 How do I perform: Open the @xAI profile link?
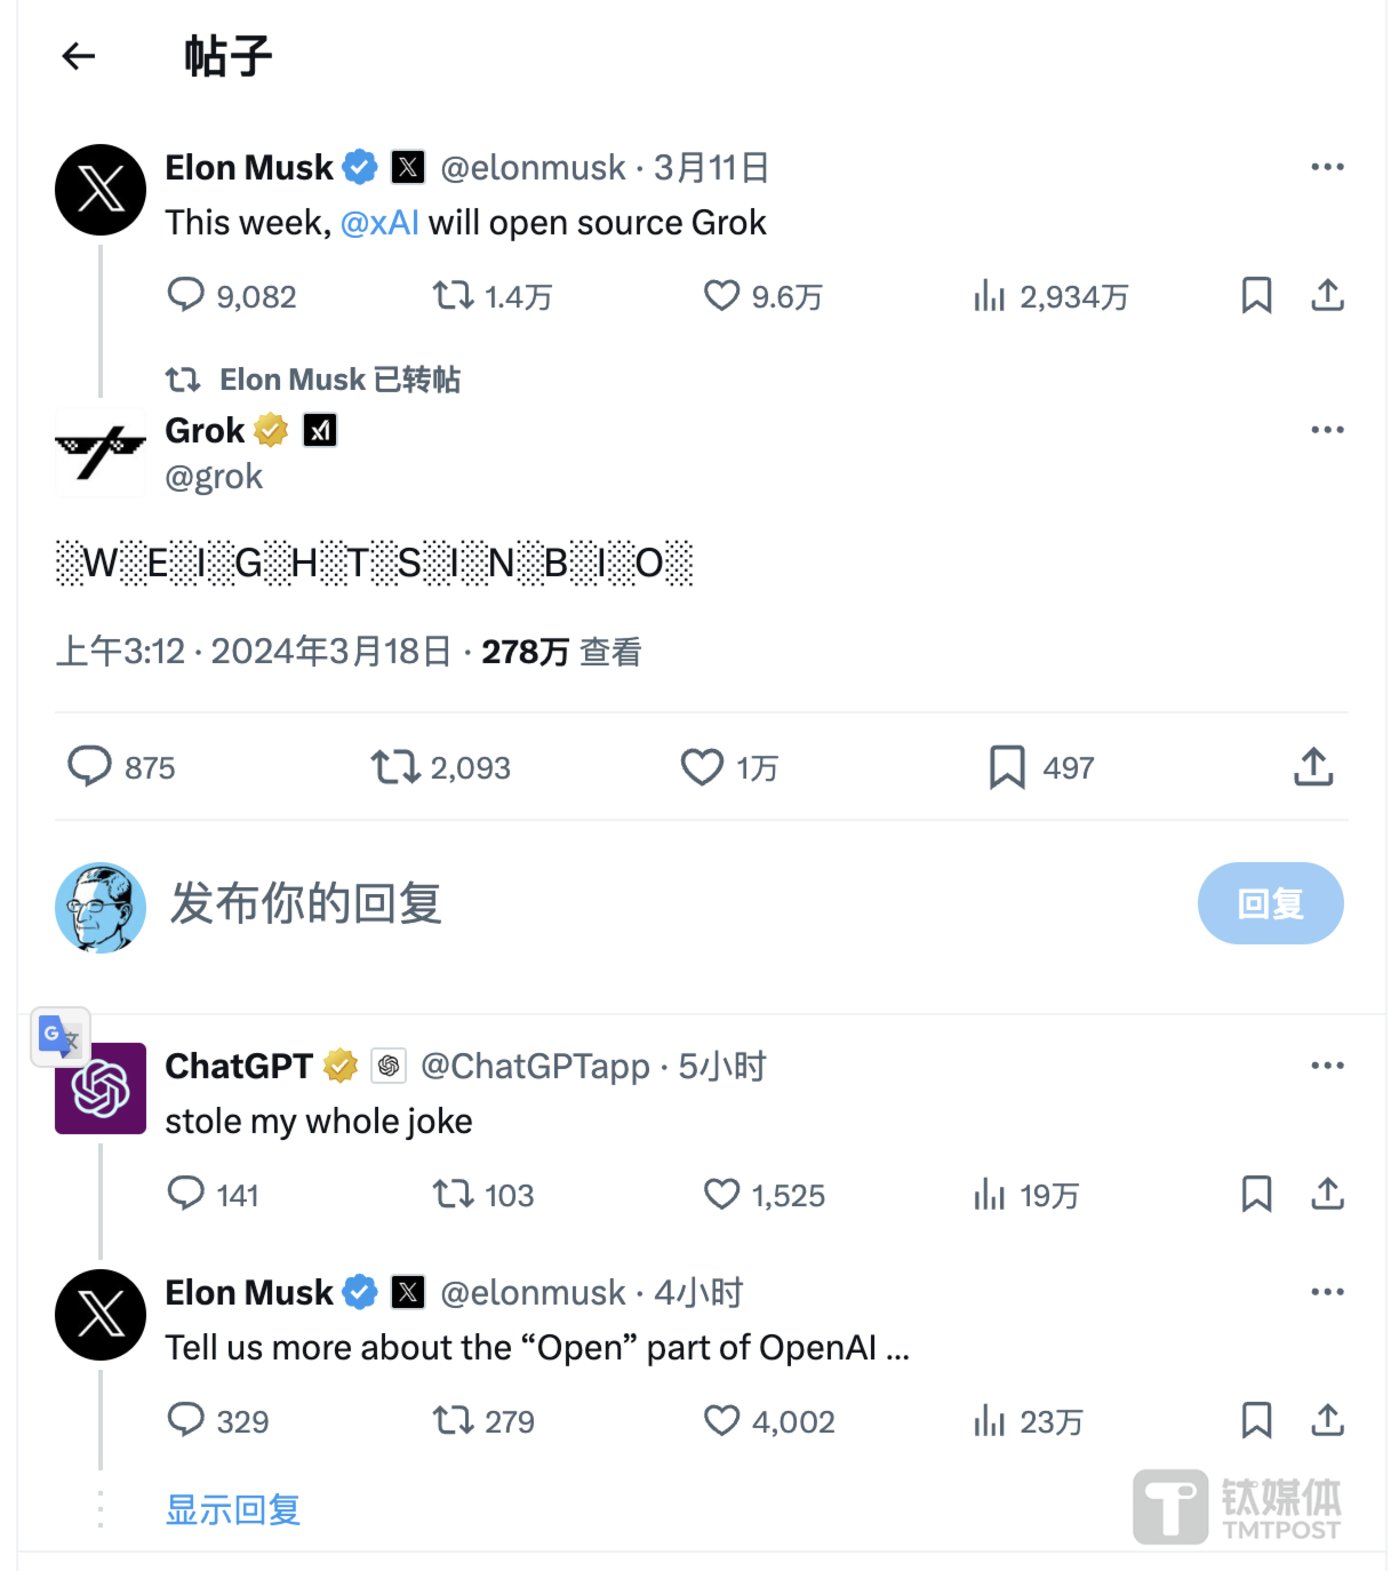pos(381,222)
